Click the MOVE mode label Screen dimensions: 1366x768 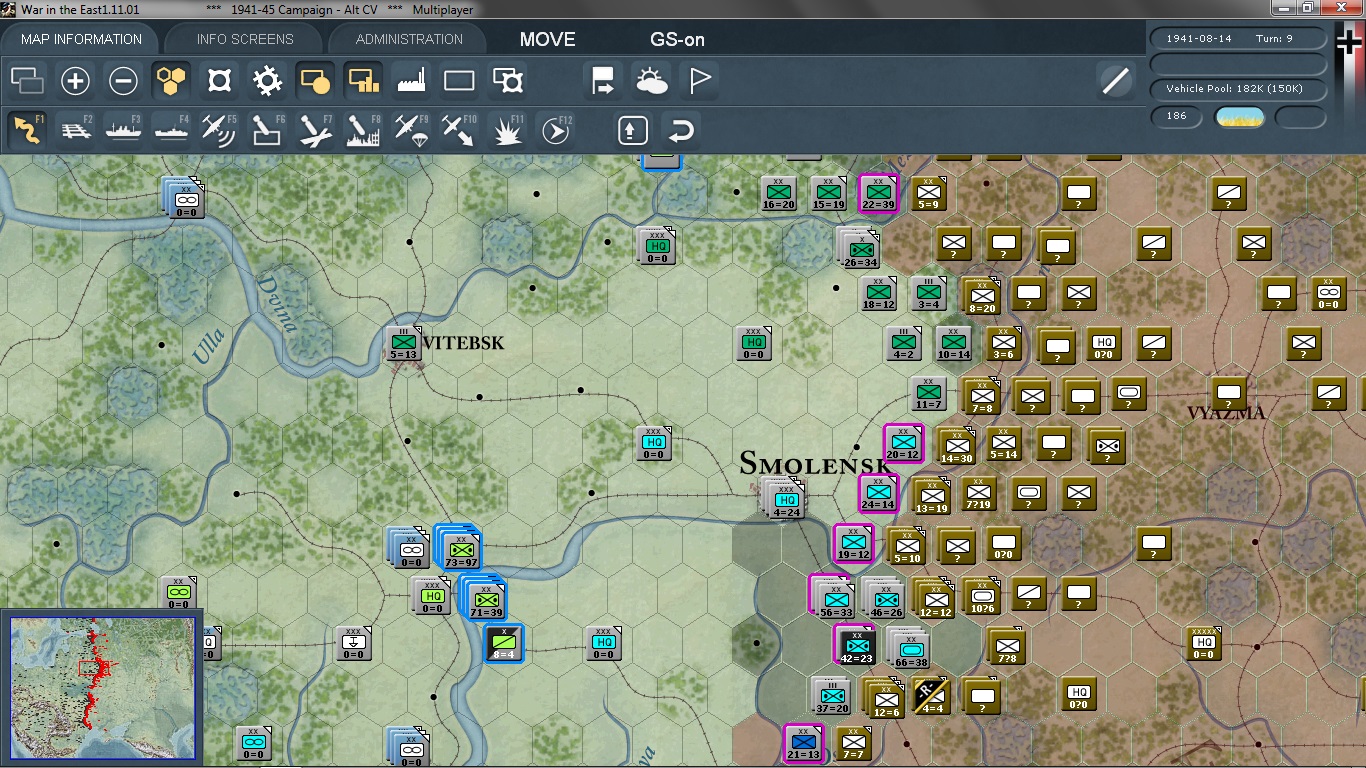click(547, 40)
